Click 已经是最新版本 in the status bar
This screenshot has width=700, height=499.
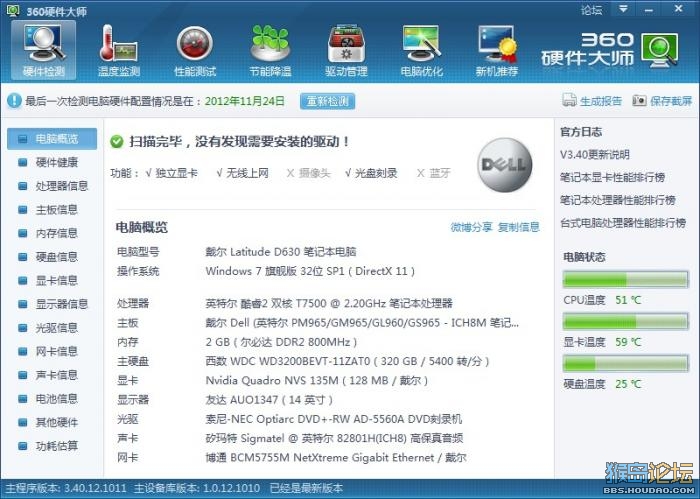(x=306, y=488)
